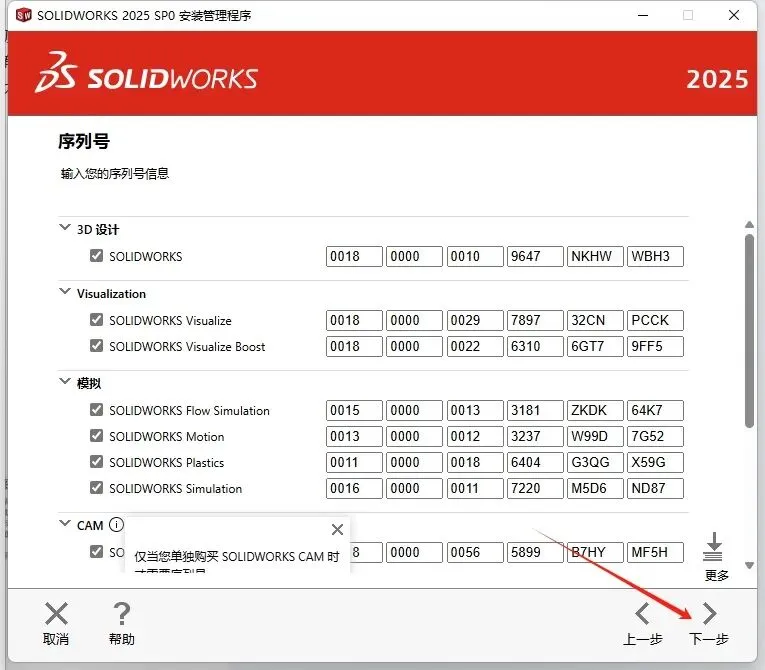Screen dimensions: 765x670
Task: Click Flow Simulation field containing ZKDK
Action: point(595,410)
